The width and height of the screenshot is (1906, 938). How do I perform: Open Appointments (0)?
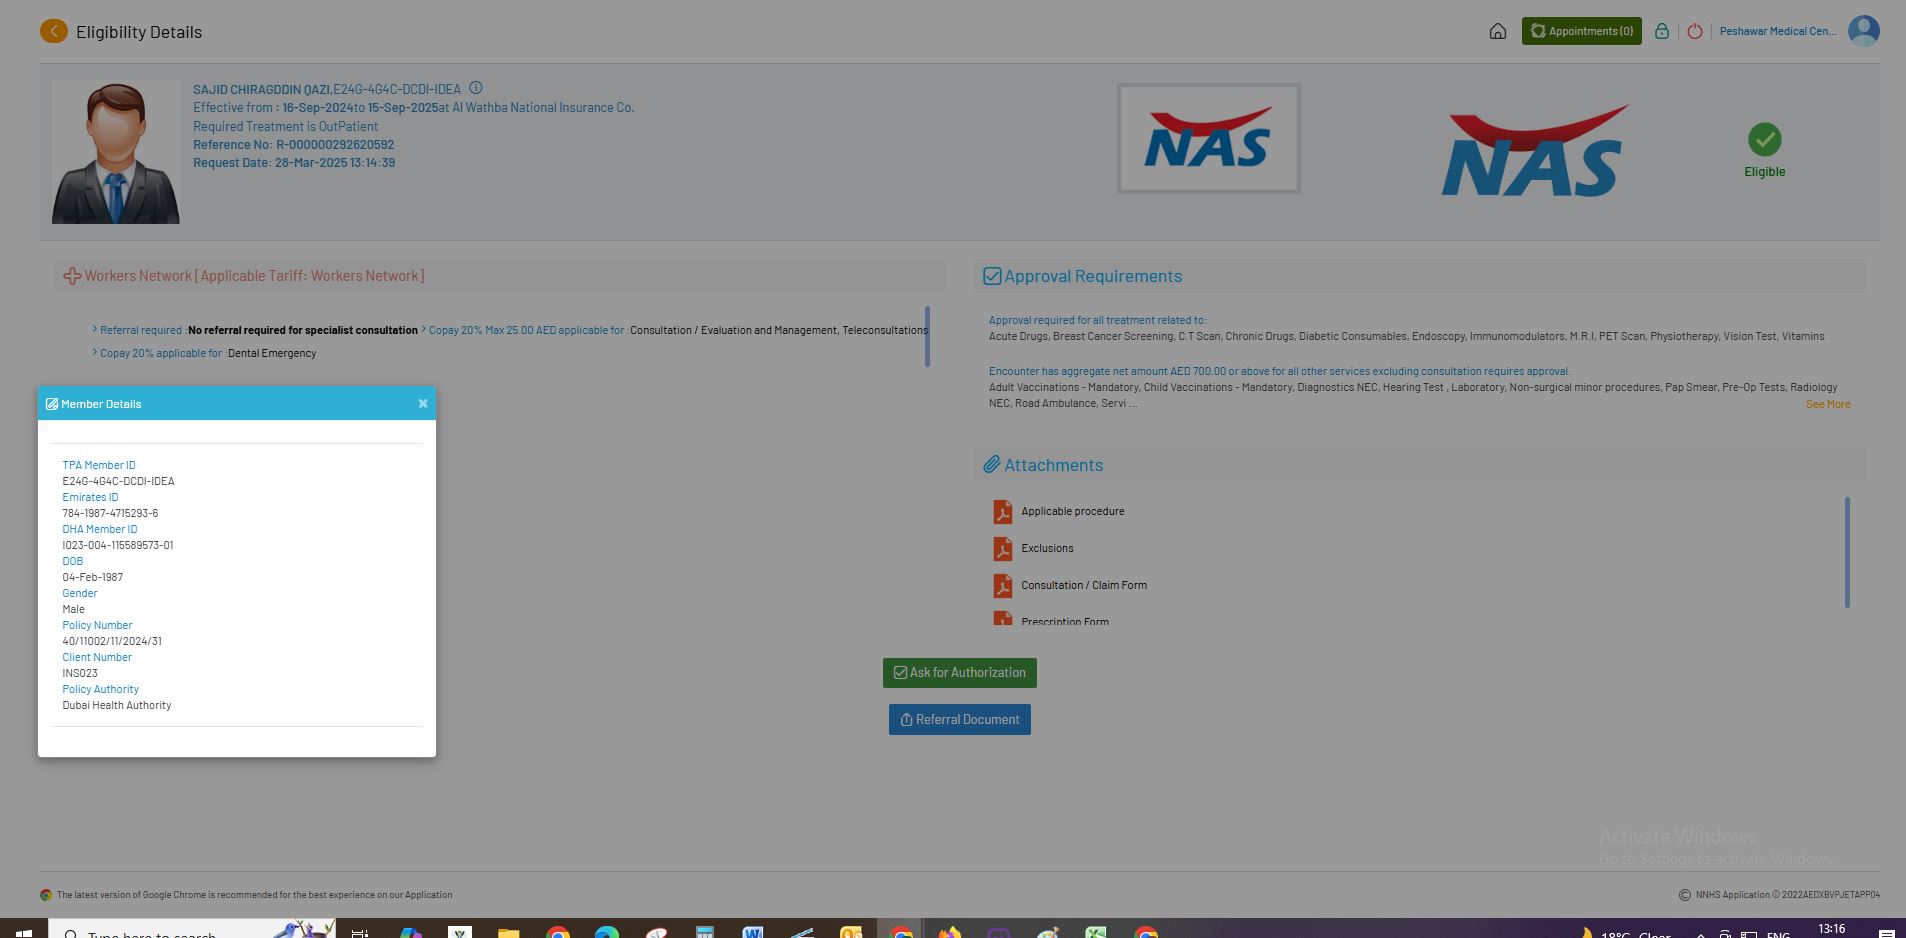pyautogui.click(x=1581, y=31)
